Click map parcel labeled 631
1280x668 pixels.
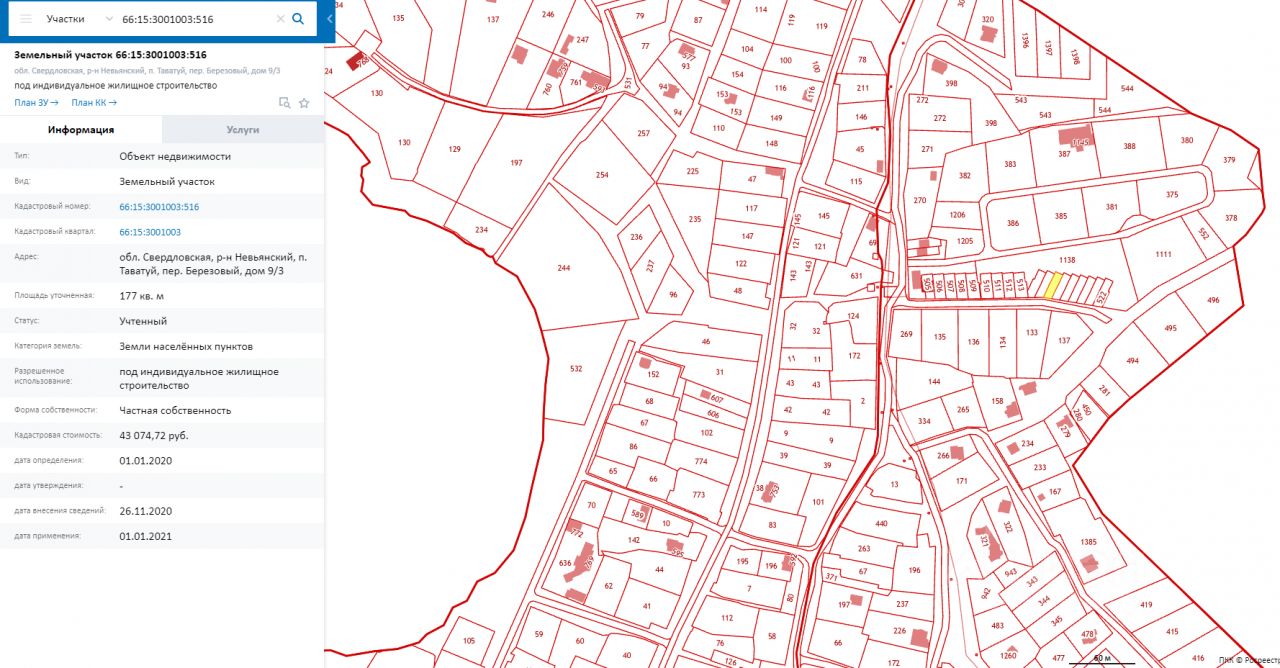coord(856,276)
